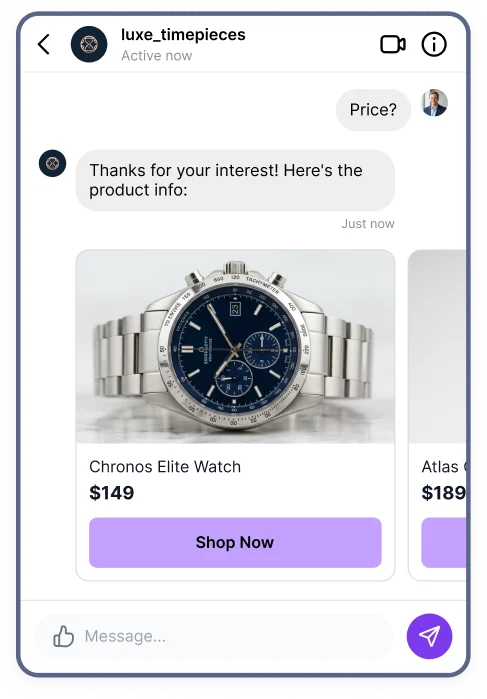Open the conversation info icon

click(x=434, y=44)
